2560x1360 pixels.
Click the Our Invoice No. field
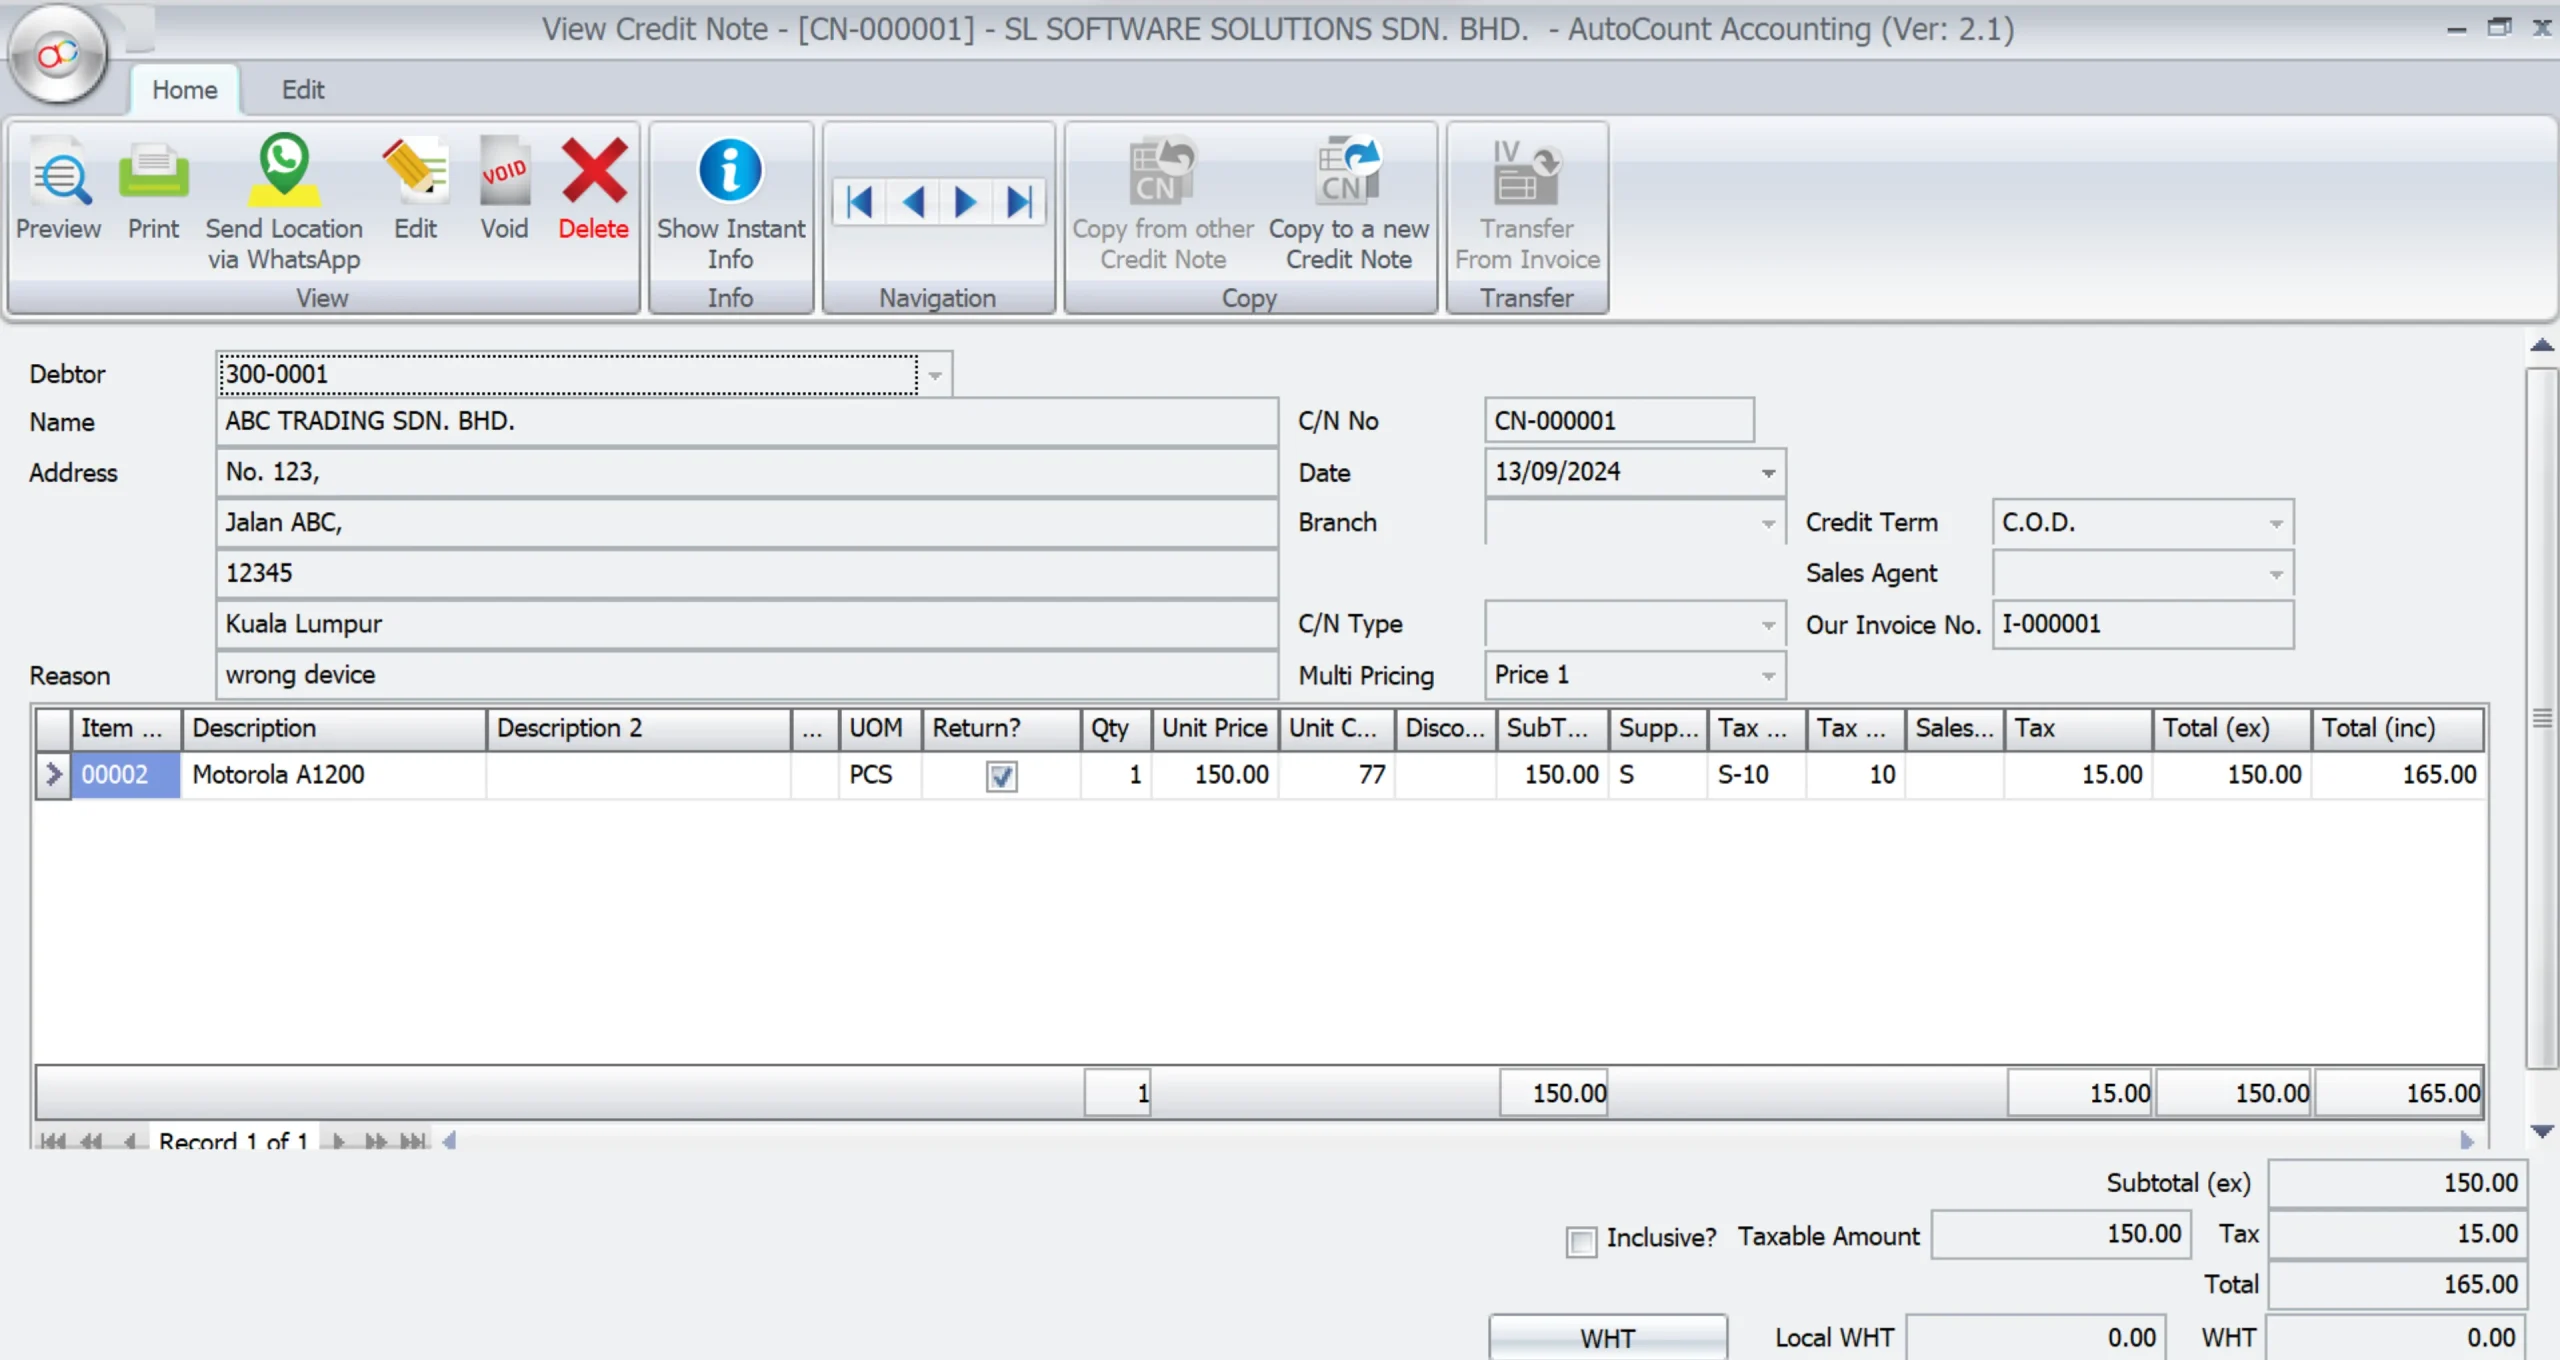[2141, 625]
